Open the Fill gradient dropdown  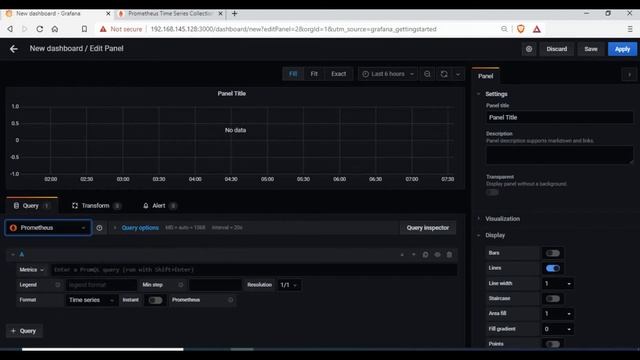558,329
